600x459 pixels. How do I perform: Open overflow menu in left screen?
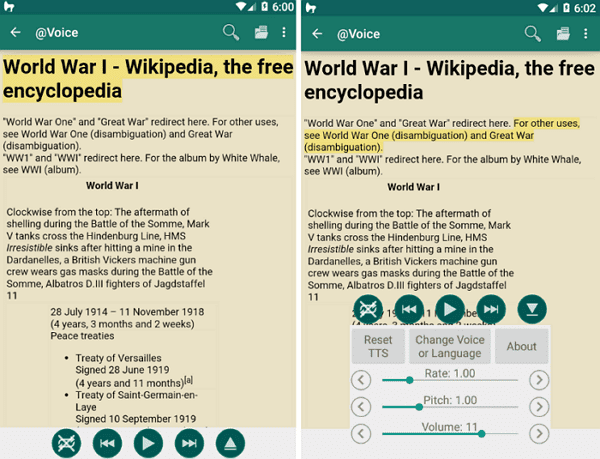tap(284, 33)
